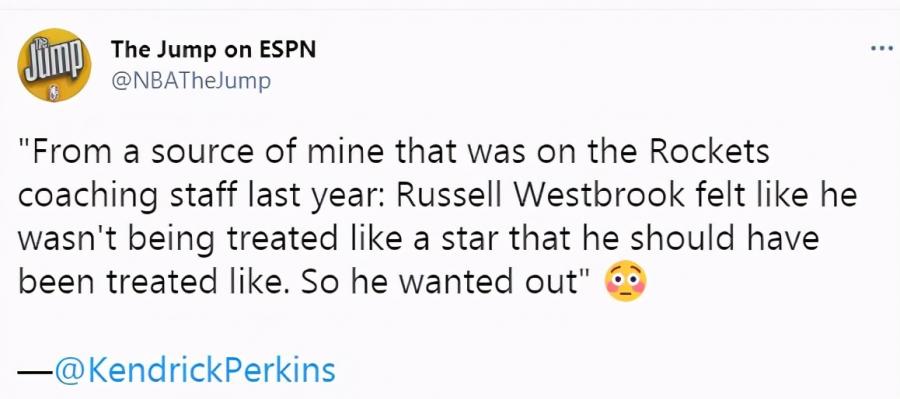Visit the @NBATheJump handle

point(190,82)
